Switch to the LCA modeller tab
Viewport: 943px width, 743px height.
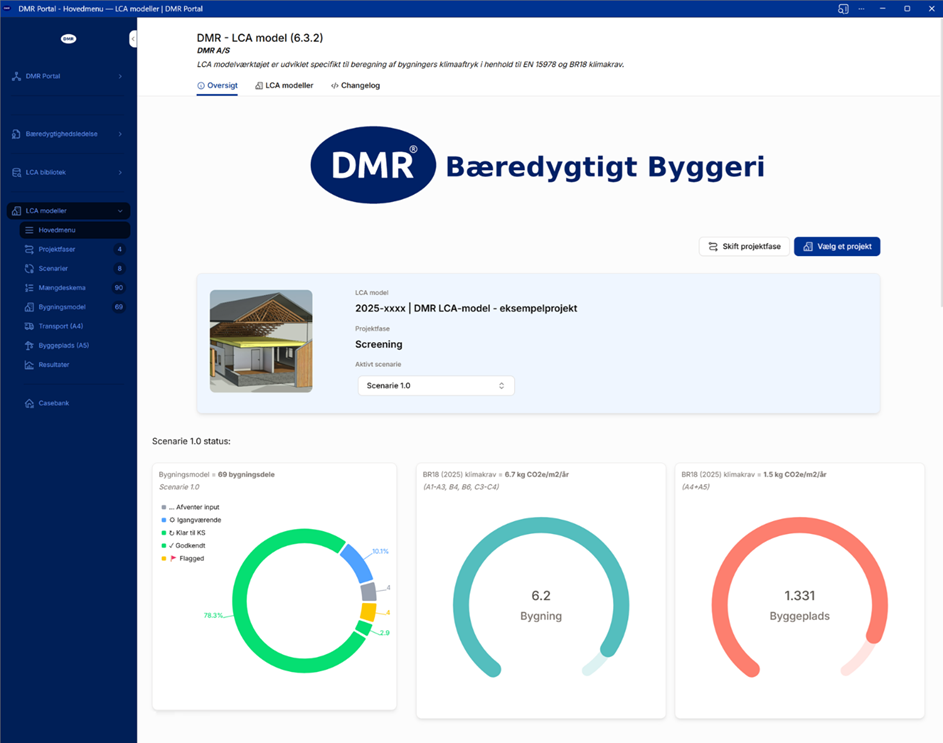[x=284, y=86]
